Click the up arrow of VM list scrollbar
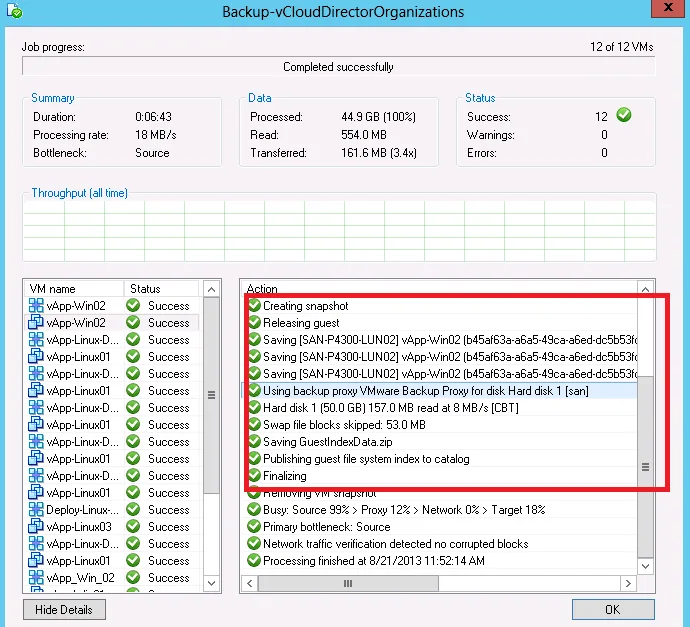Viewport: 690px width, 627px height. tap(211, 290)
